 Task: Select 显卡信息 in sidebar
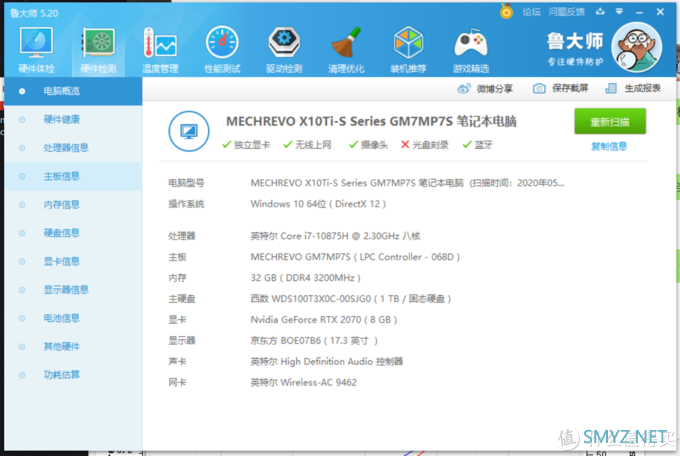73,261
